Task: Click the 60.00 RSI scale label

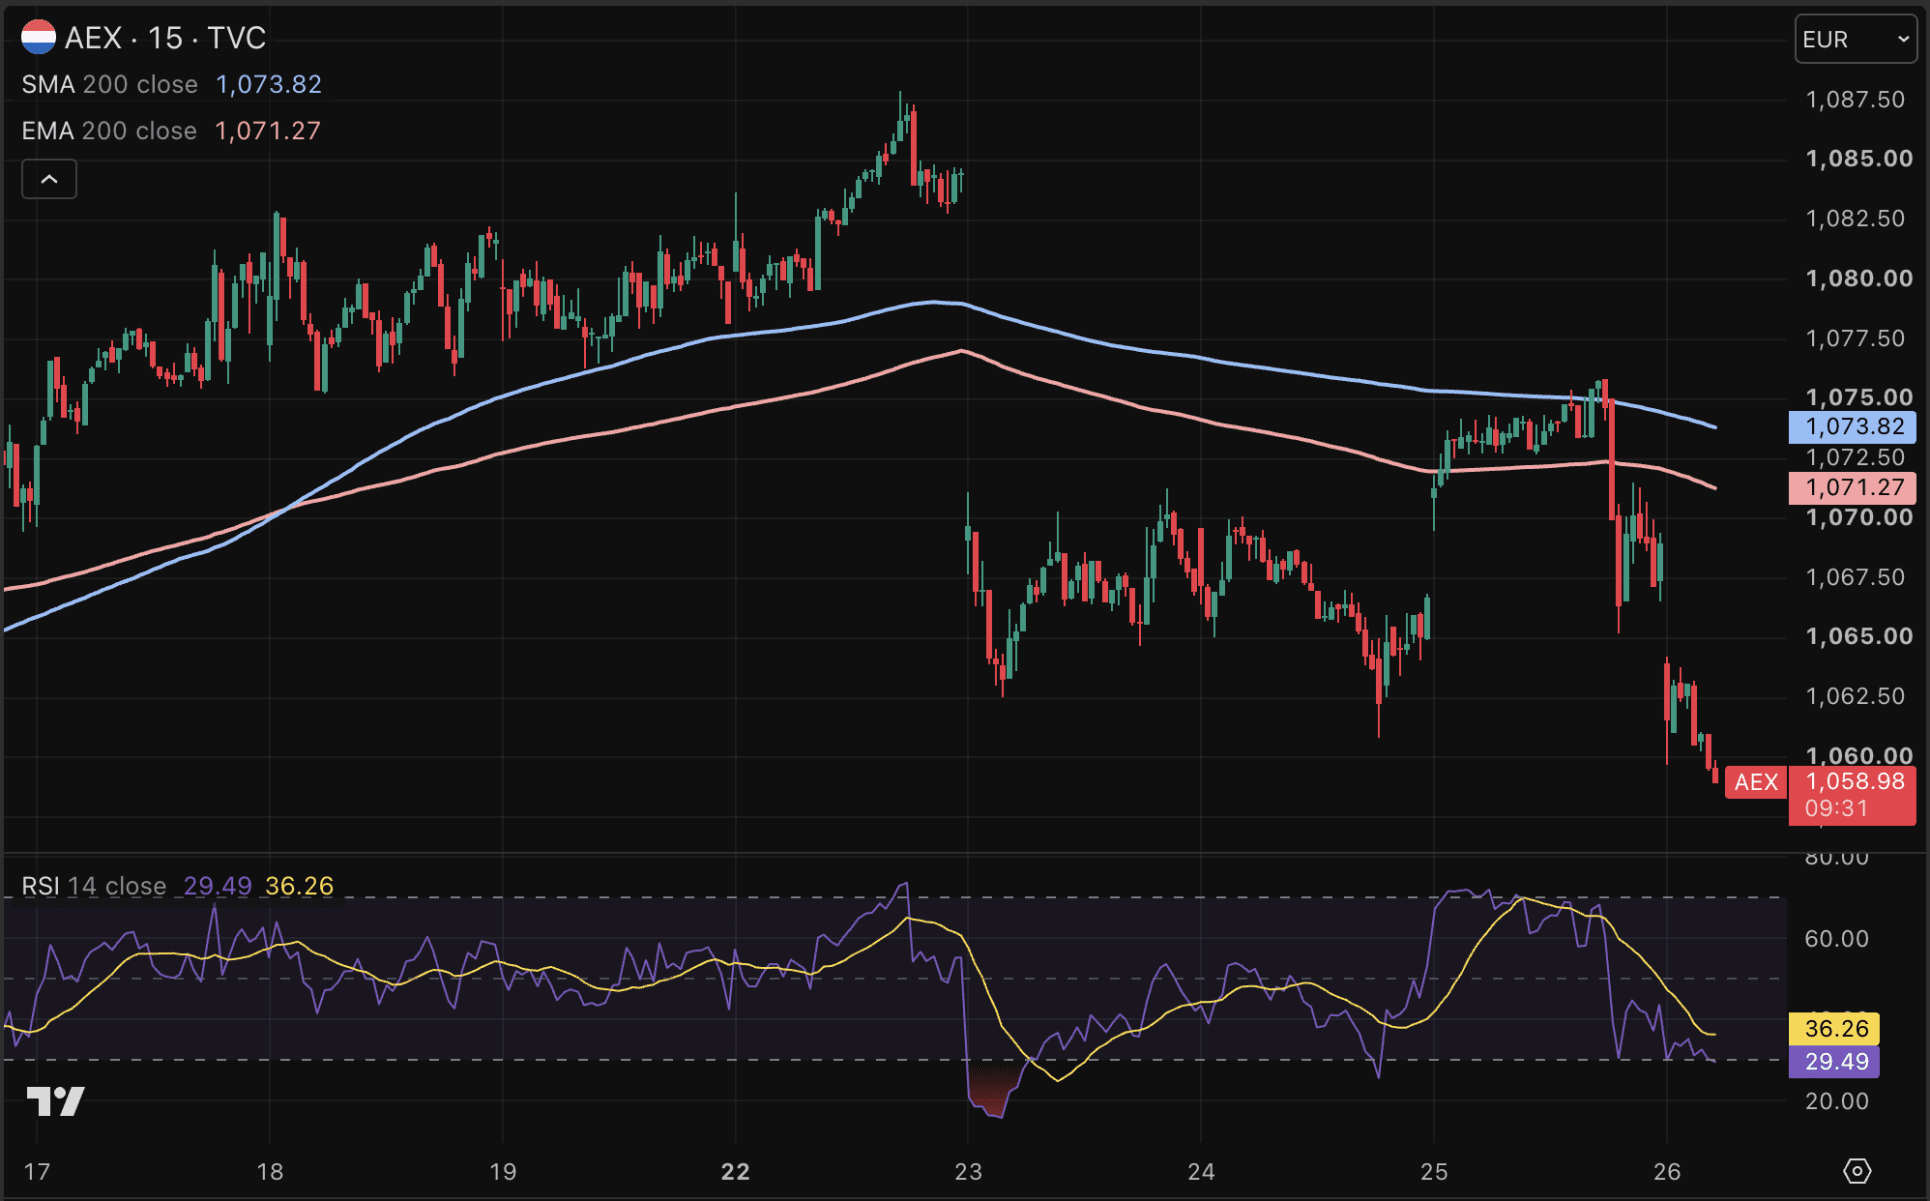Action: coord(1836,939)
